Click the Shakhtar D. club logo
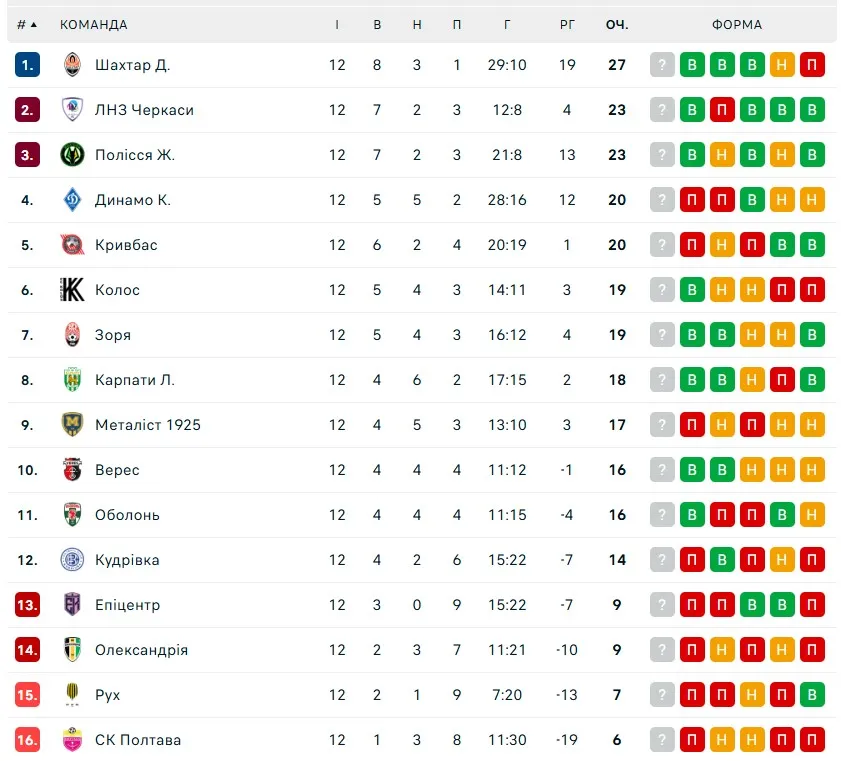This screenshot has height=761, width=841. 71,65
